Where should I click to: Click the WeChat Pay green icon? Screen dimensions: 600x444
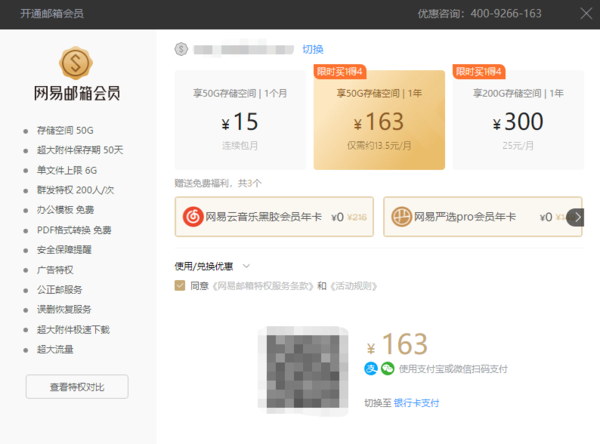tap(386, 369)
